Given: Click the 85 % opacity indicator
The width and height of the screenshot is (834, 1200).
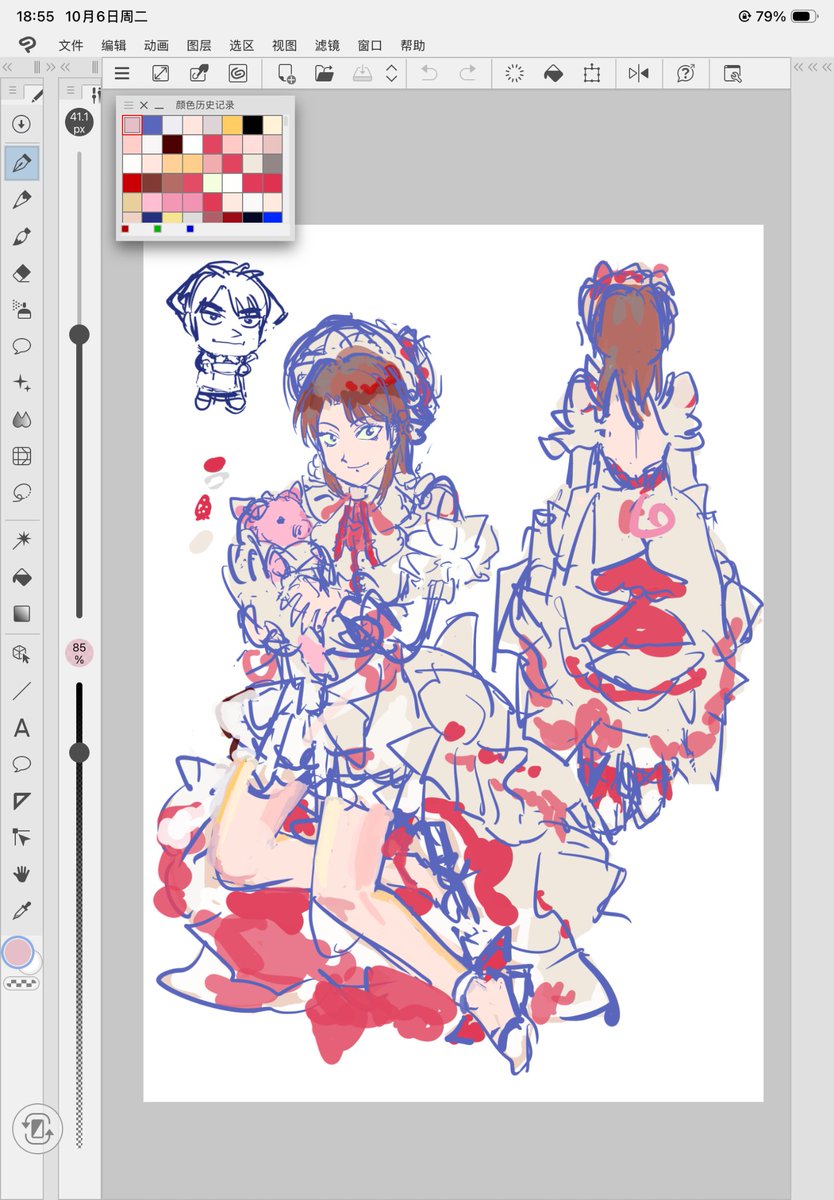Looking at the screenshot, I should tap(79, 653).
